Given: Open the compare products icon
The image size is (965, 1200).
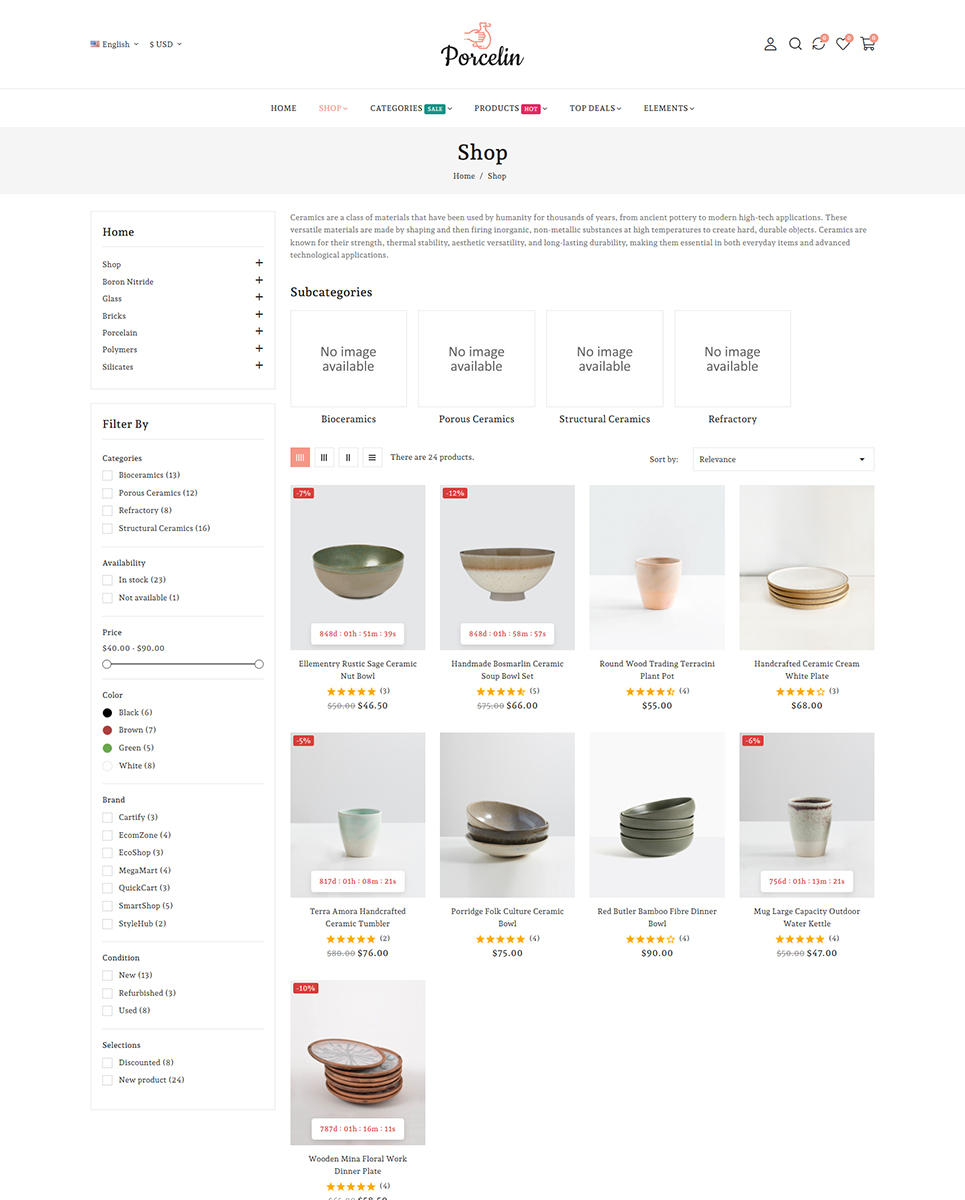Looking at the screenshot, I should tap(819, 44).
